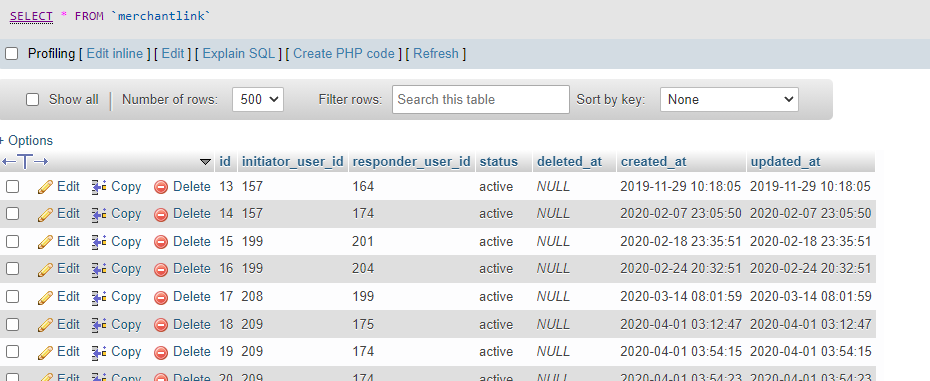Select the checkbox for row id 16
Image resolution: width=930 pixels, height=381 pixels.
pos(12,269)
